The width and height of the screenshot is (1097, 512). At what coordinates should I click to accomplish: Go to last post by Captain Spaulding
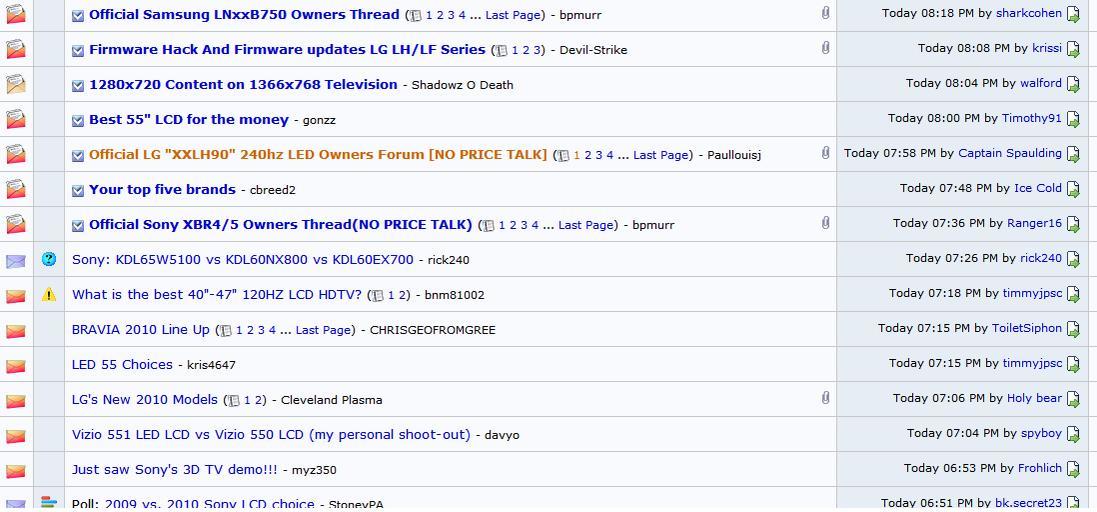coord(1073,154)
